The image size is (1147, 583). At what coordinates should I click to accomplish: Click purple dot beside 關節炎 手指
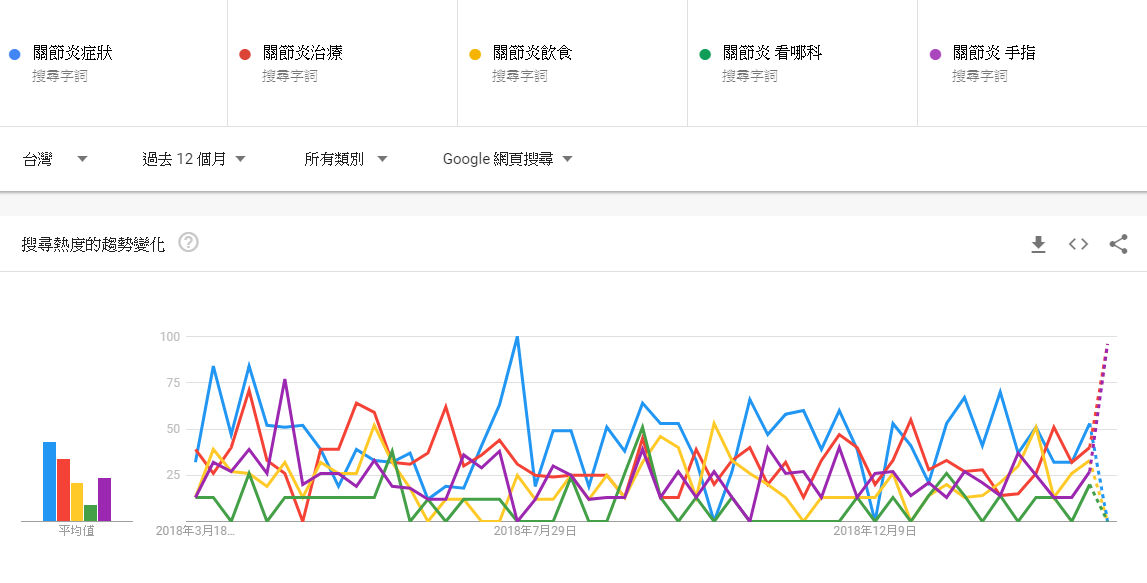935,54
